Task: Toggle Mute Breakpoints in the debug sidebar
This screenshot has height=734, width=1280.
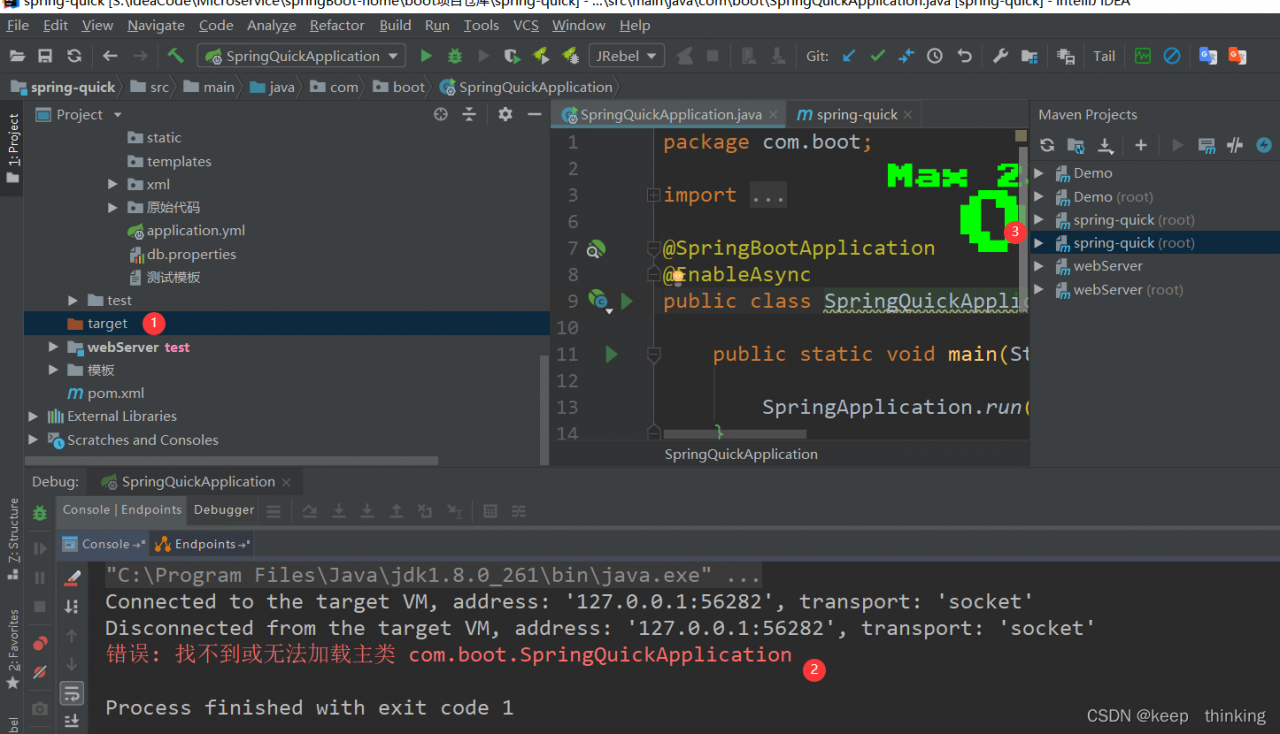Action: tap(40, 672)
